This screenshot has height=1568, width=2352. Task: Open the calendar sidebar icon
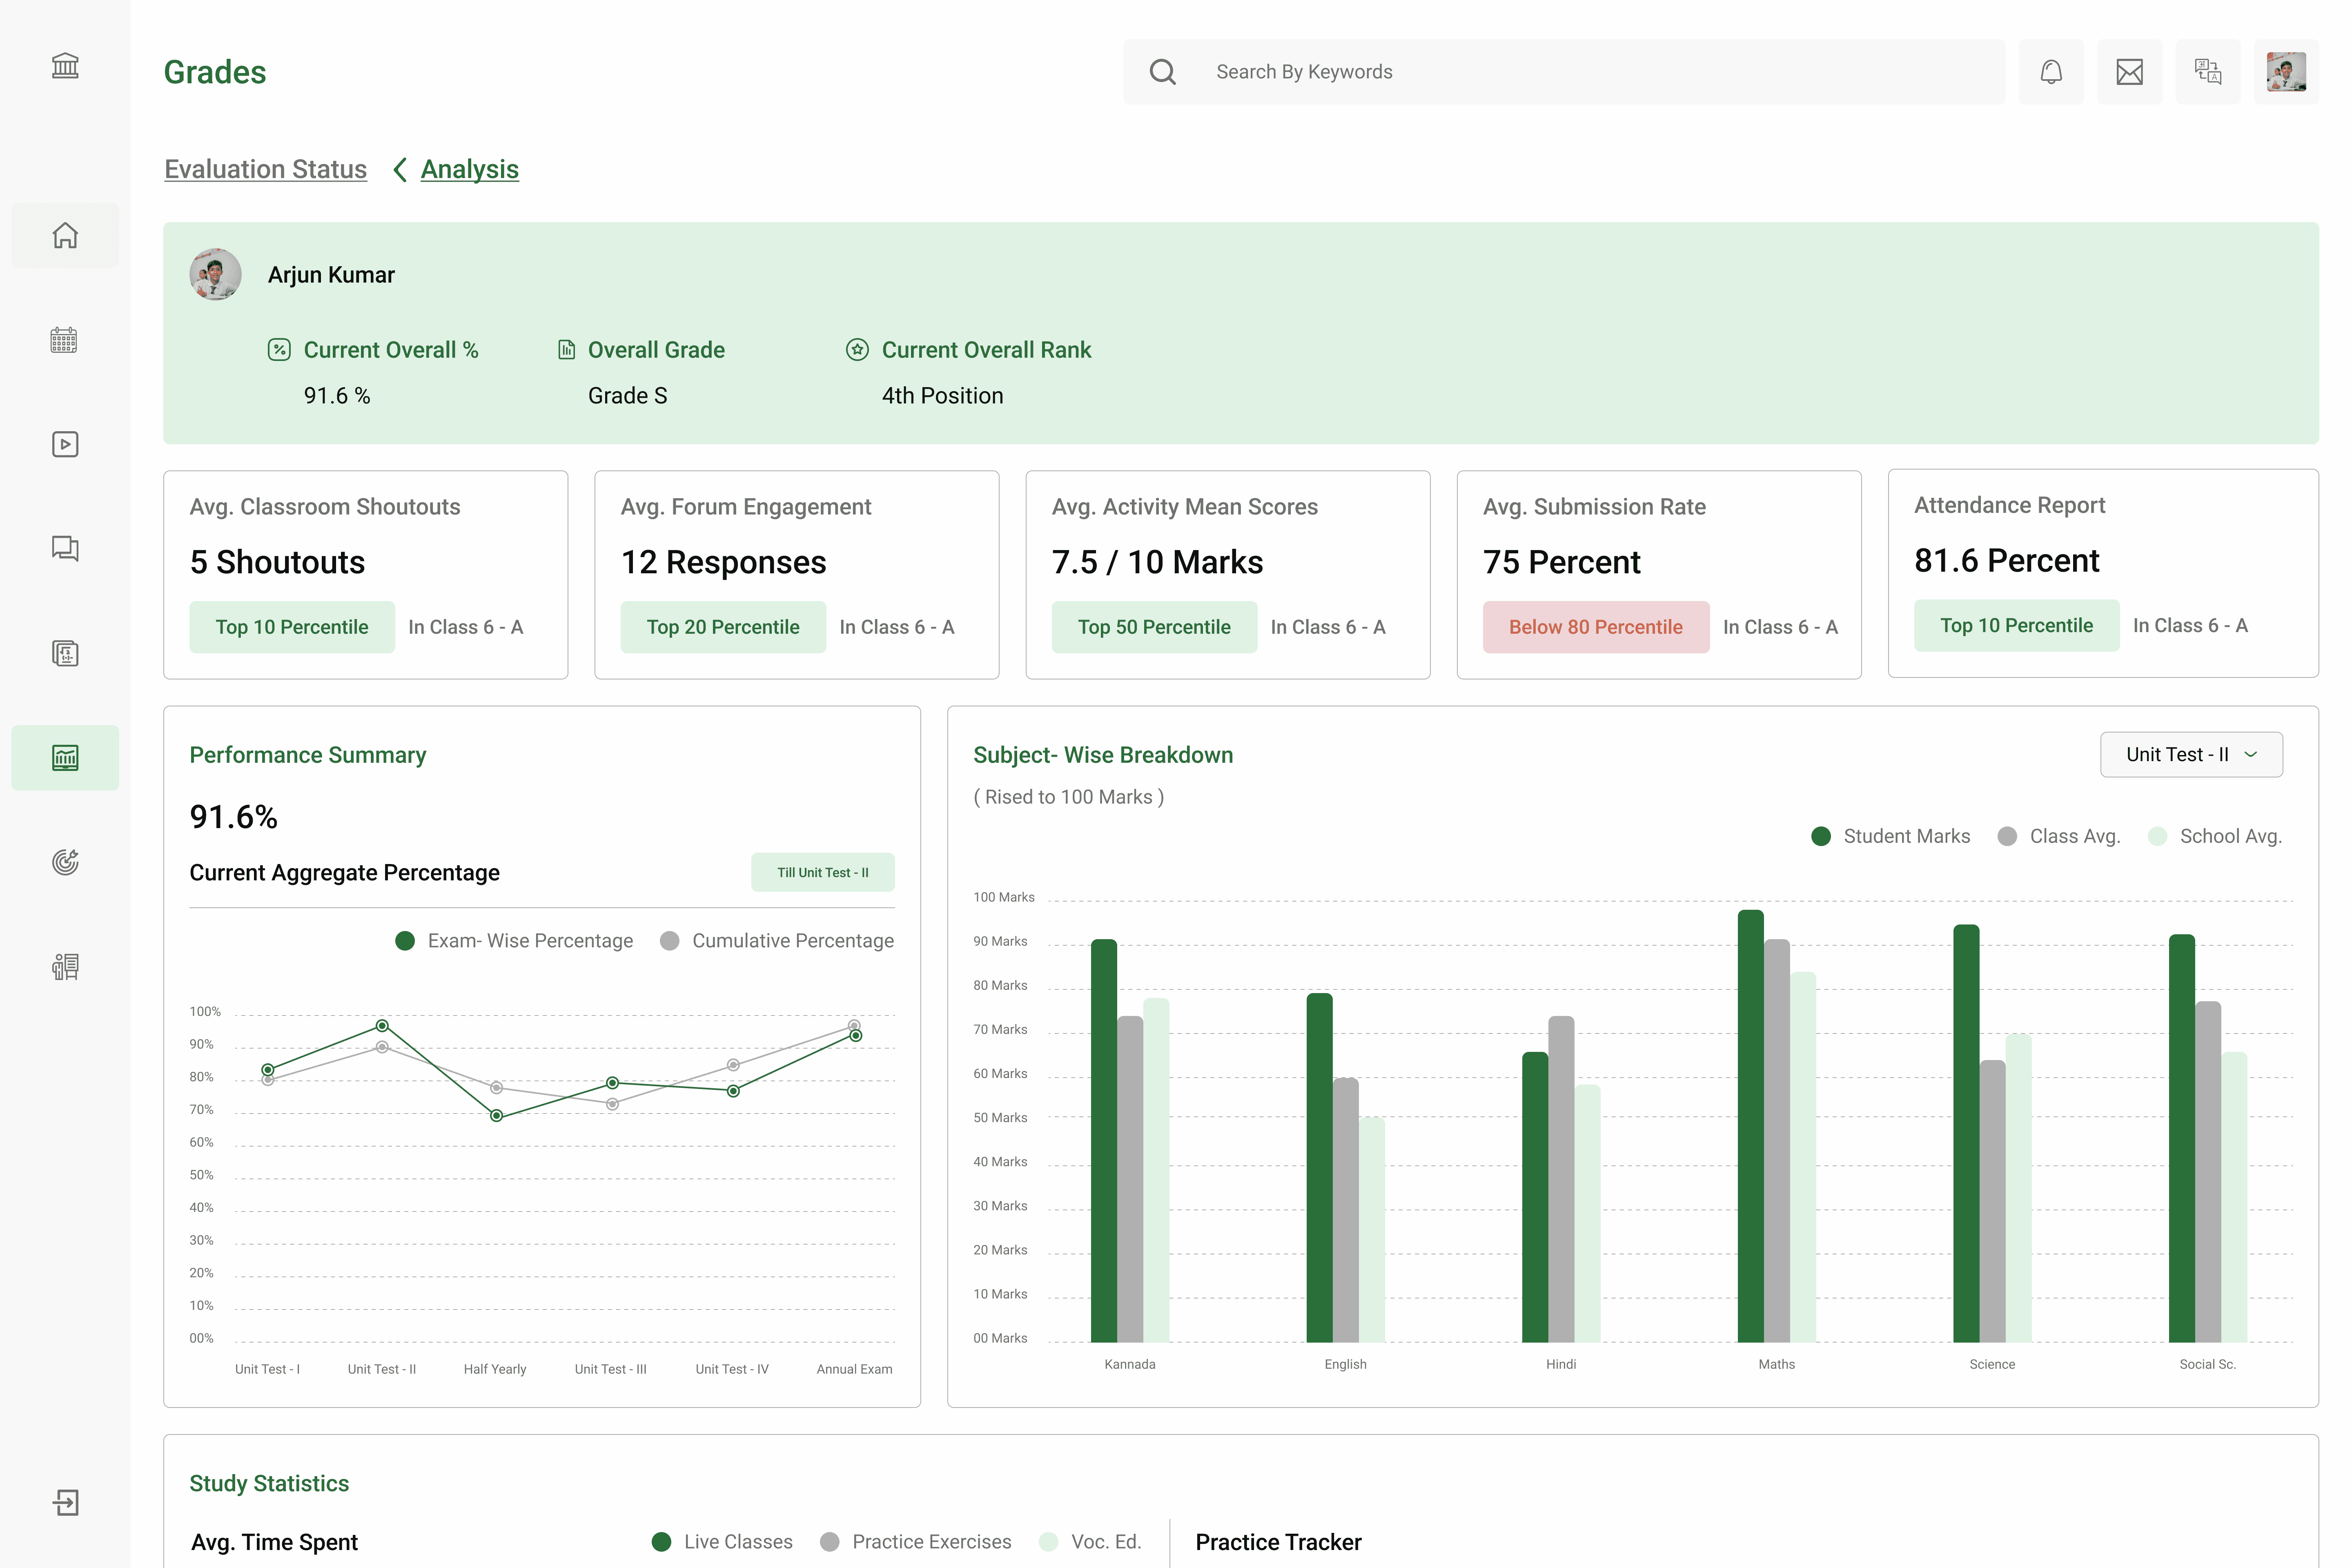pyautogui.click(x=65, y=340)
